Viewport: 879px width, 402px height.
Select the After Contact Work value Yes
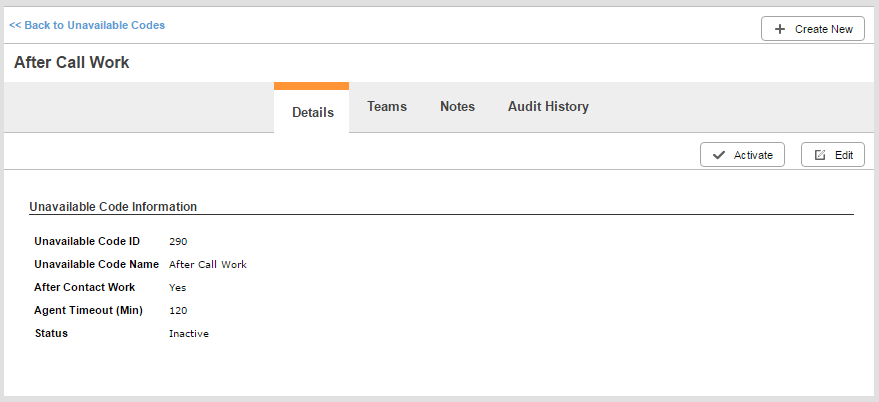177,287
